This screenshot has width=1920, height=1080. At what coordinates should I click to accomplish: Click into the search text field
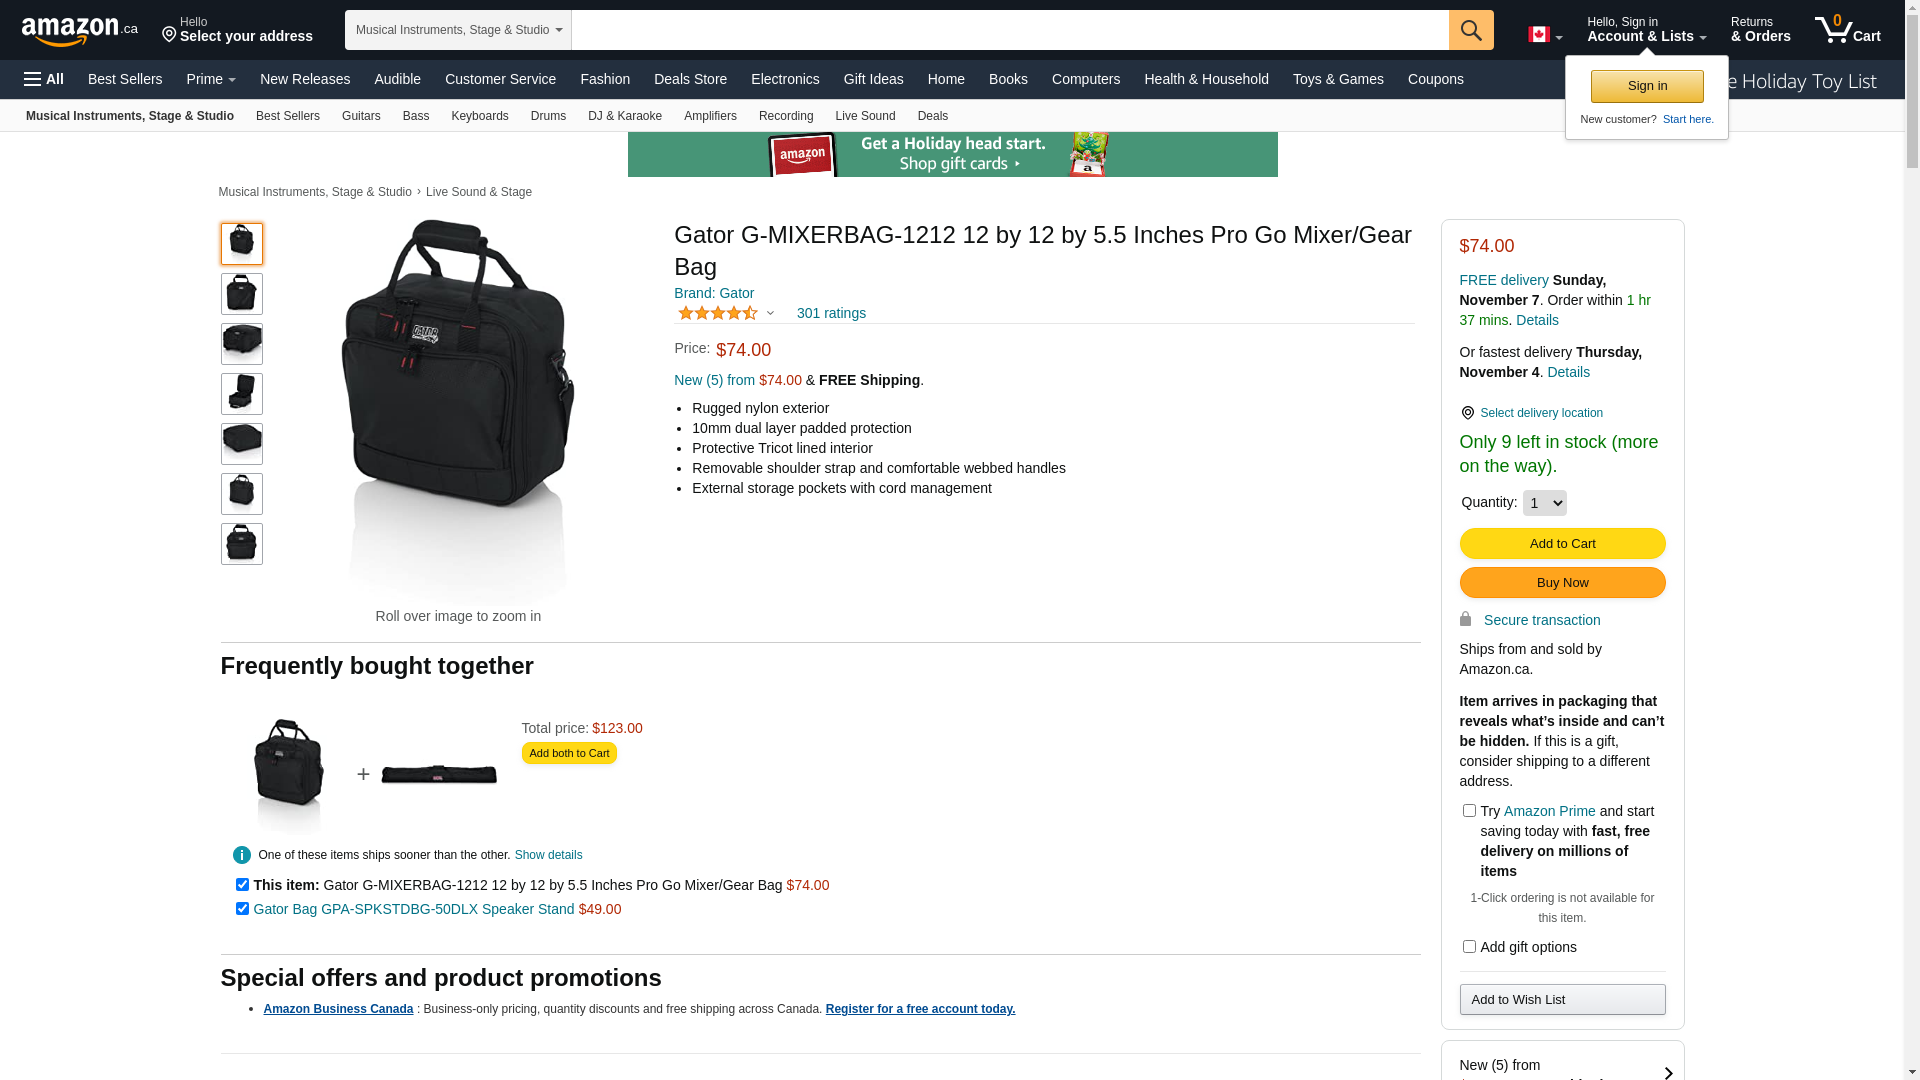click(1010, 30)
